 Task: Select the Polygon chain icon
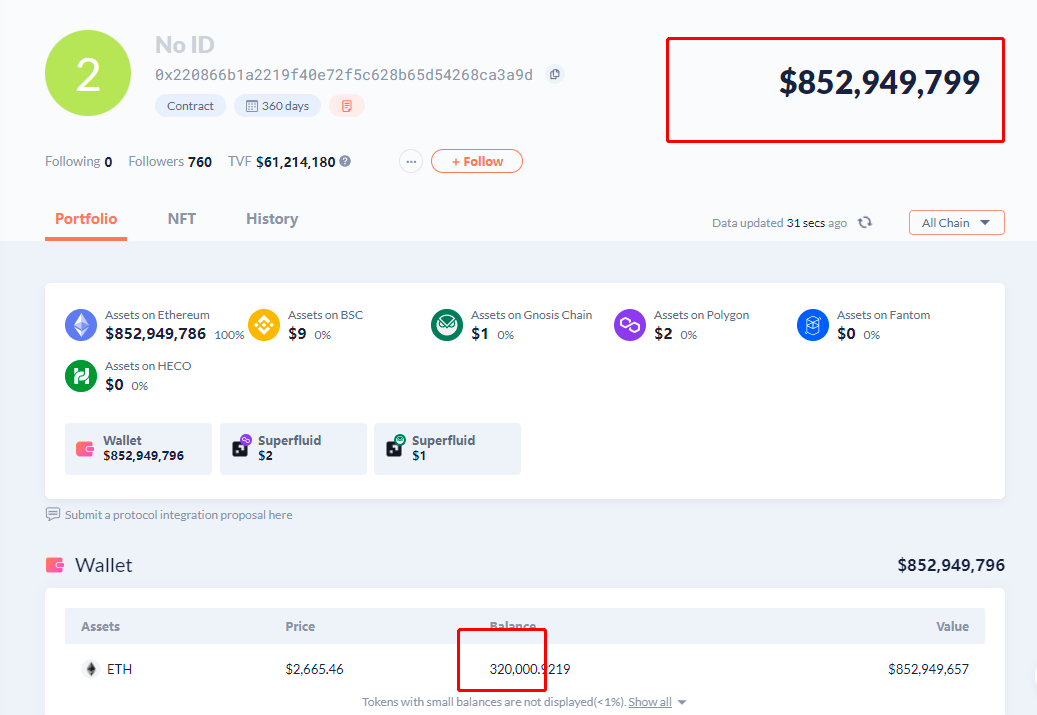(x=630, y=325)
